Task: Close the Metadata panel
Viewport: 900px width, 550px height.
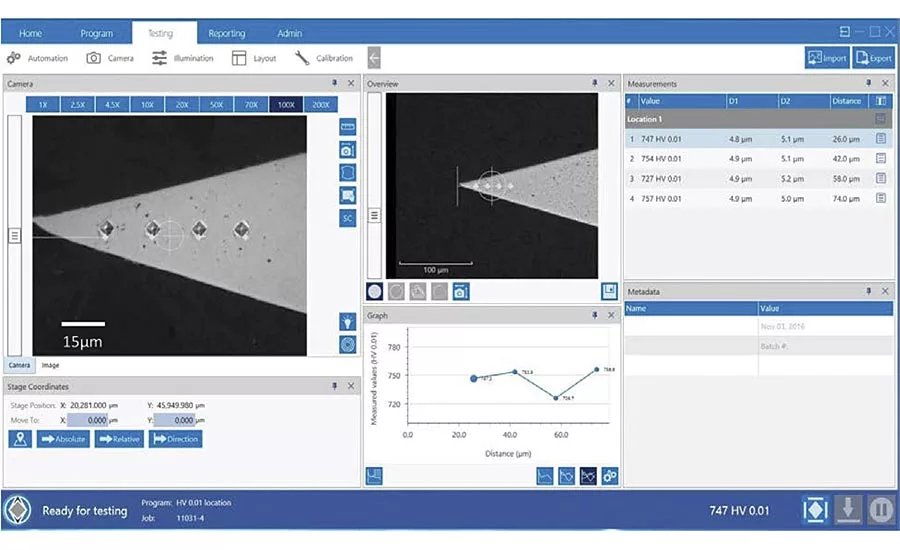Action: (885, 291)
